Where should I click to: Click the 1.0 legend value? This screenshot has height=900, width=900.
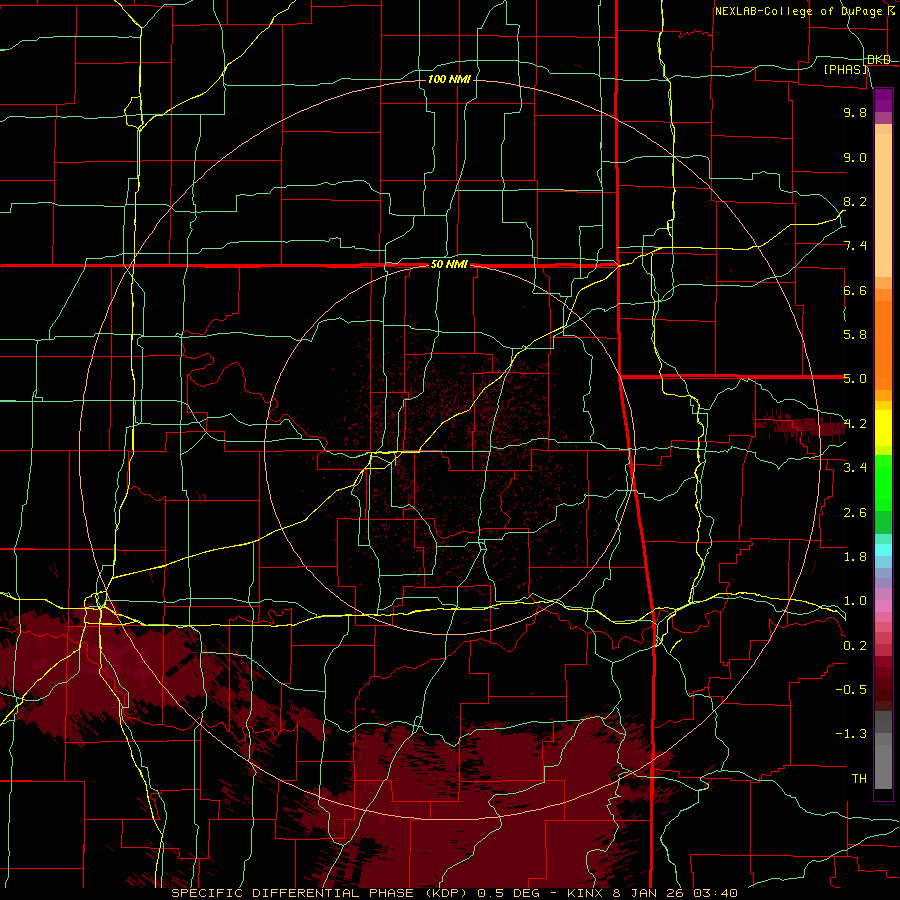coord(855,601)
